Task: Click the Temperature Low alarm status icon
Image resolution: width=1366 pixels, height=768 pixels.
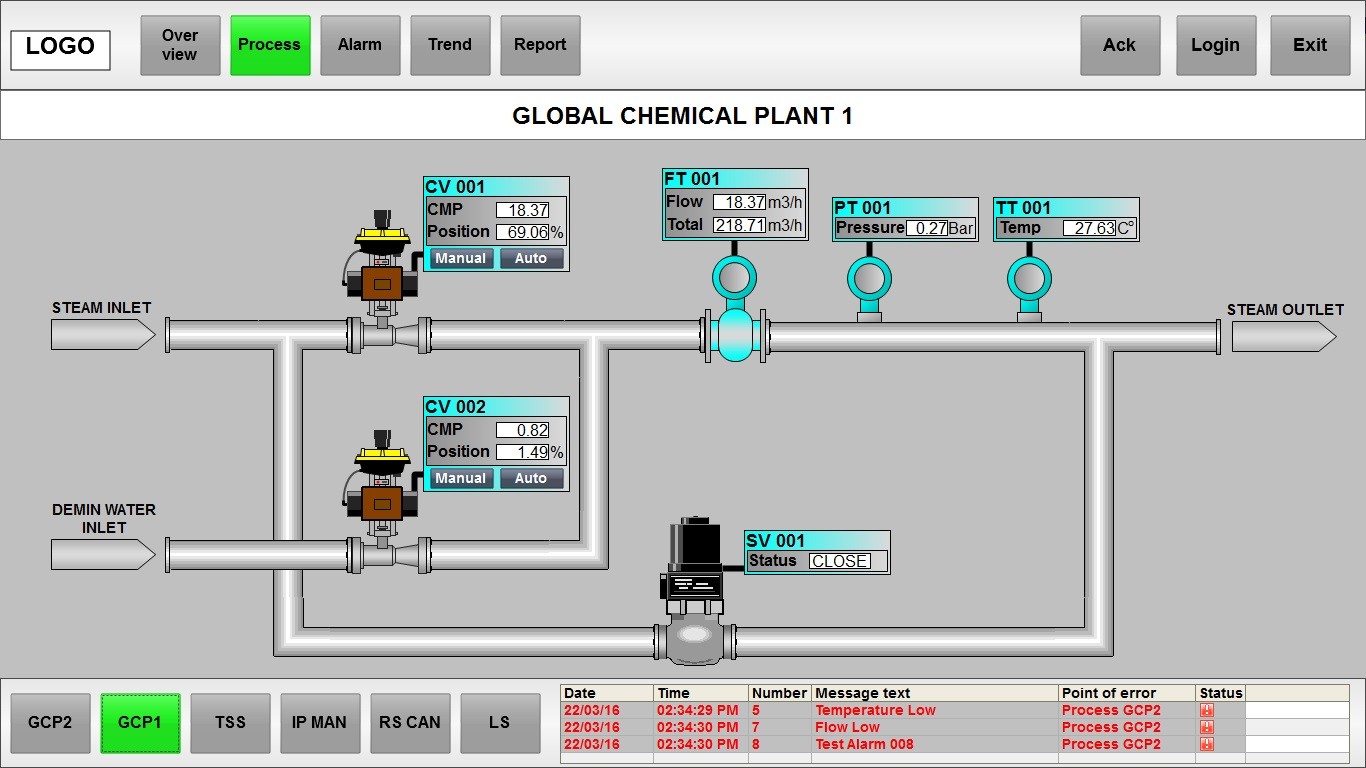Action: 1207,711
